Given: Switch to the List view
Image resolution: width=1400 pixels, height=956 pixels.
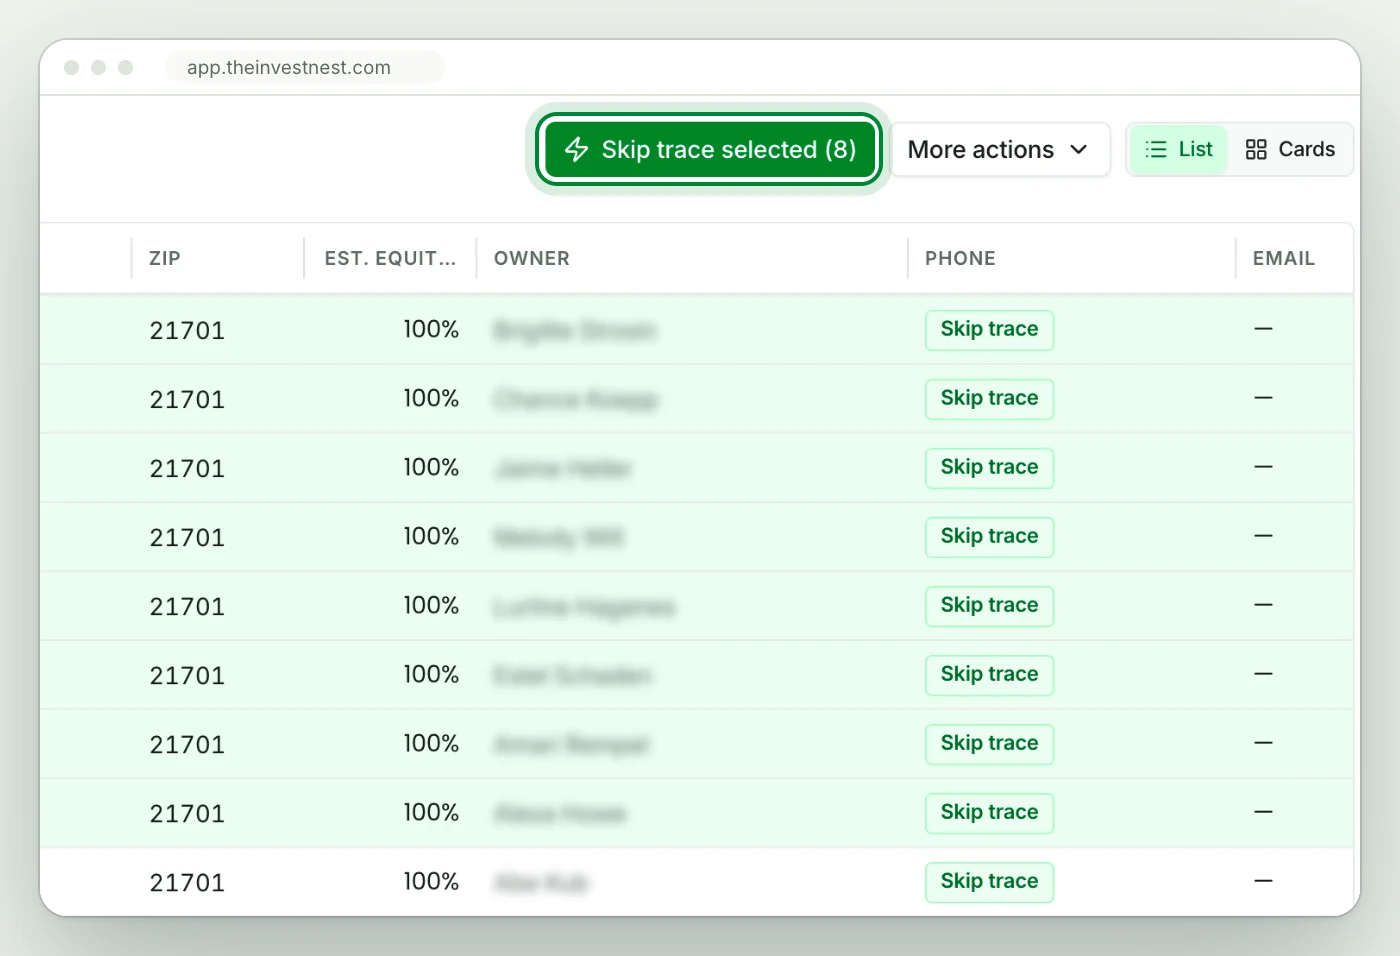Looking at the screenshot, I should click(1179, 150).
